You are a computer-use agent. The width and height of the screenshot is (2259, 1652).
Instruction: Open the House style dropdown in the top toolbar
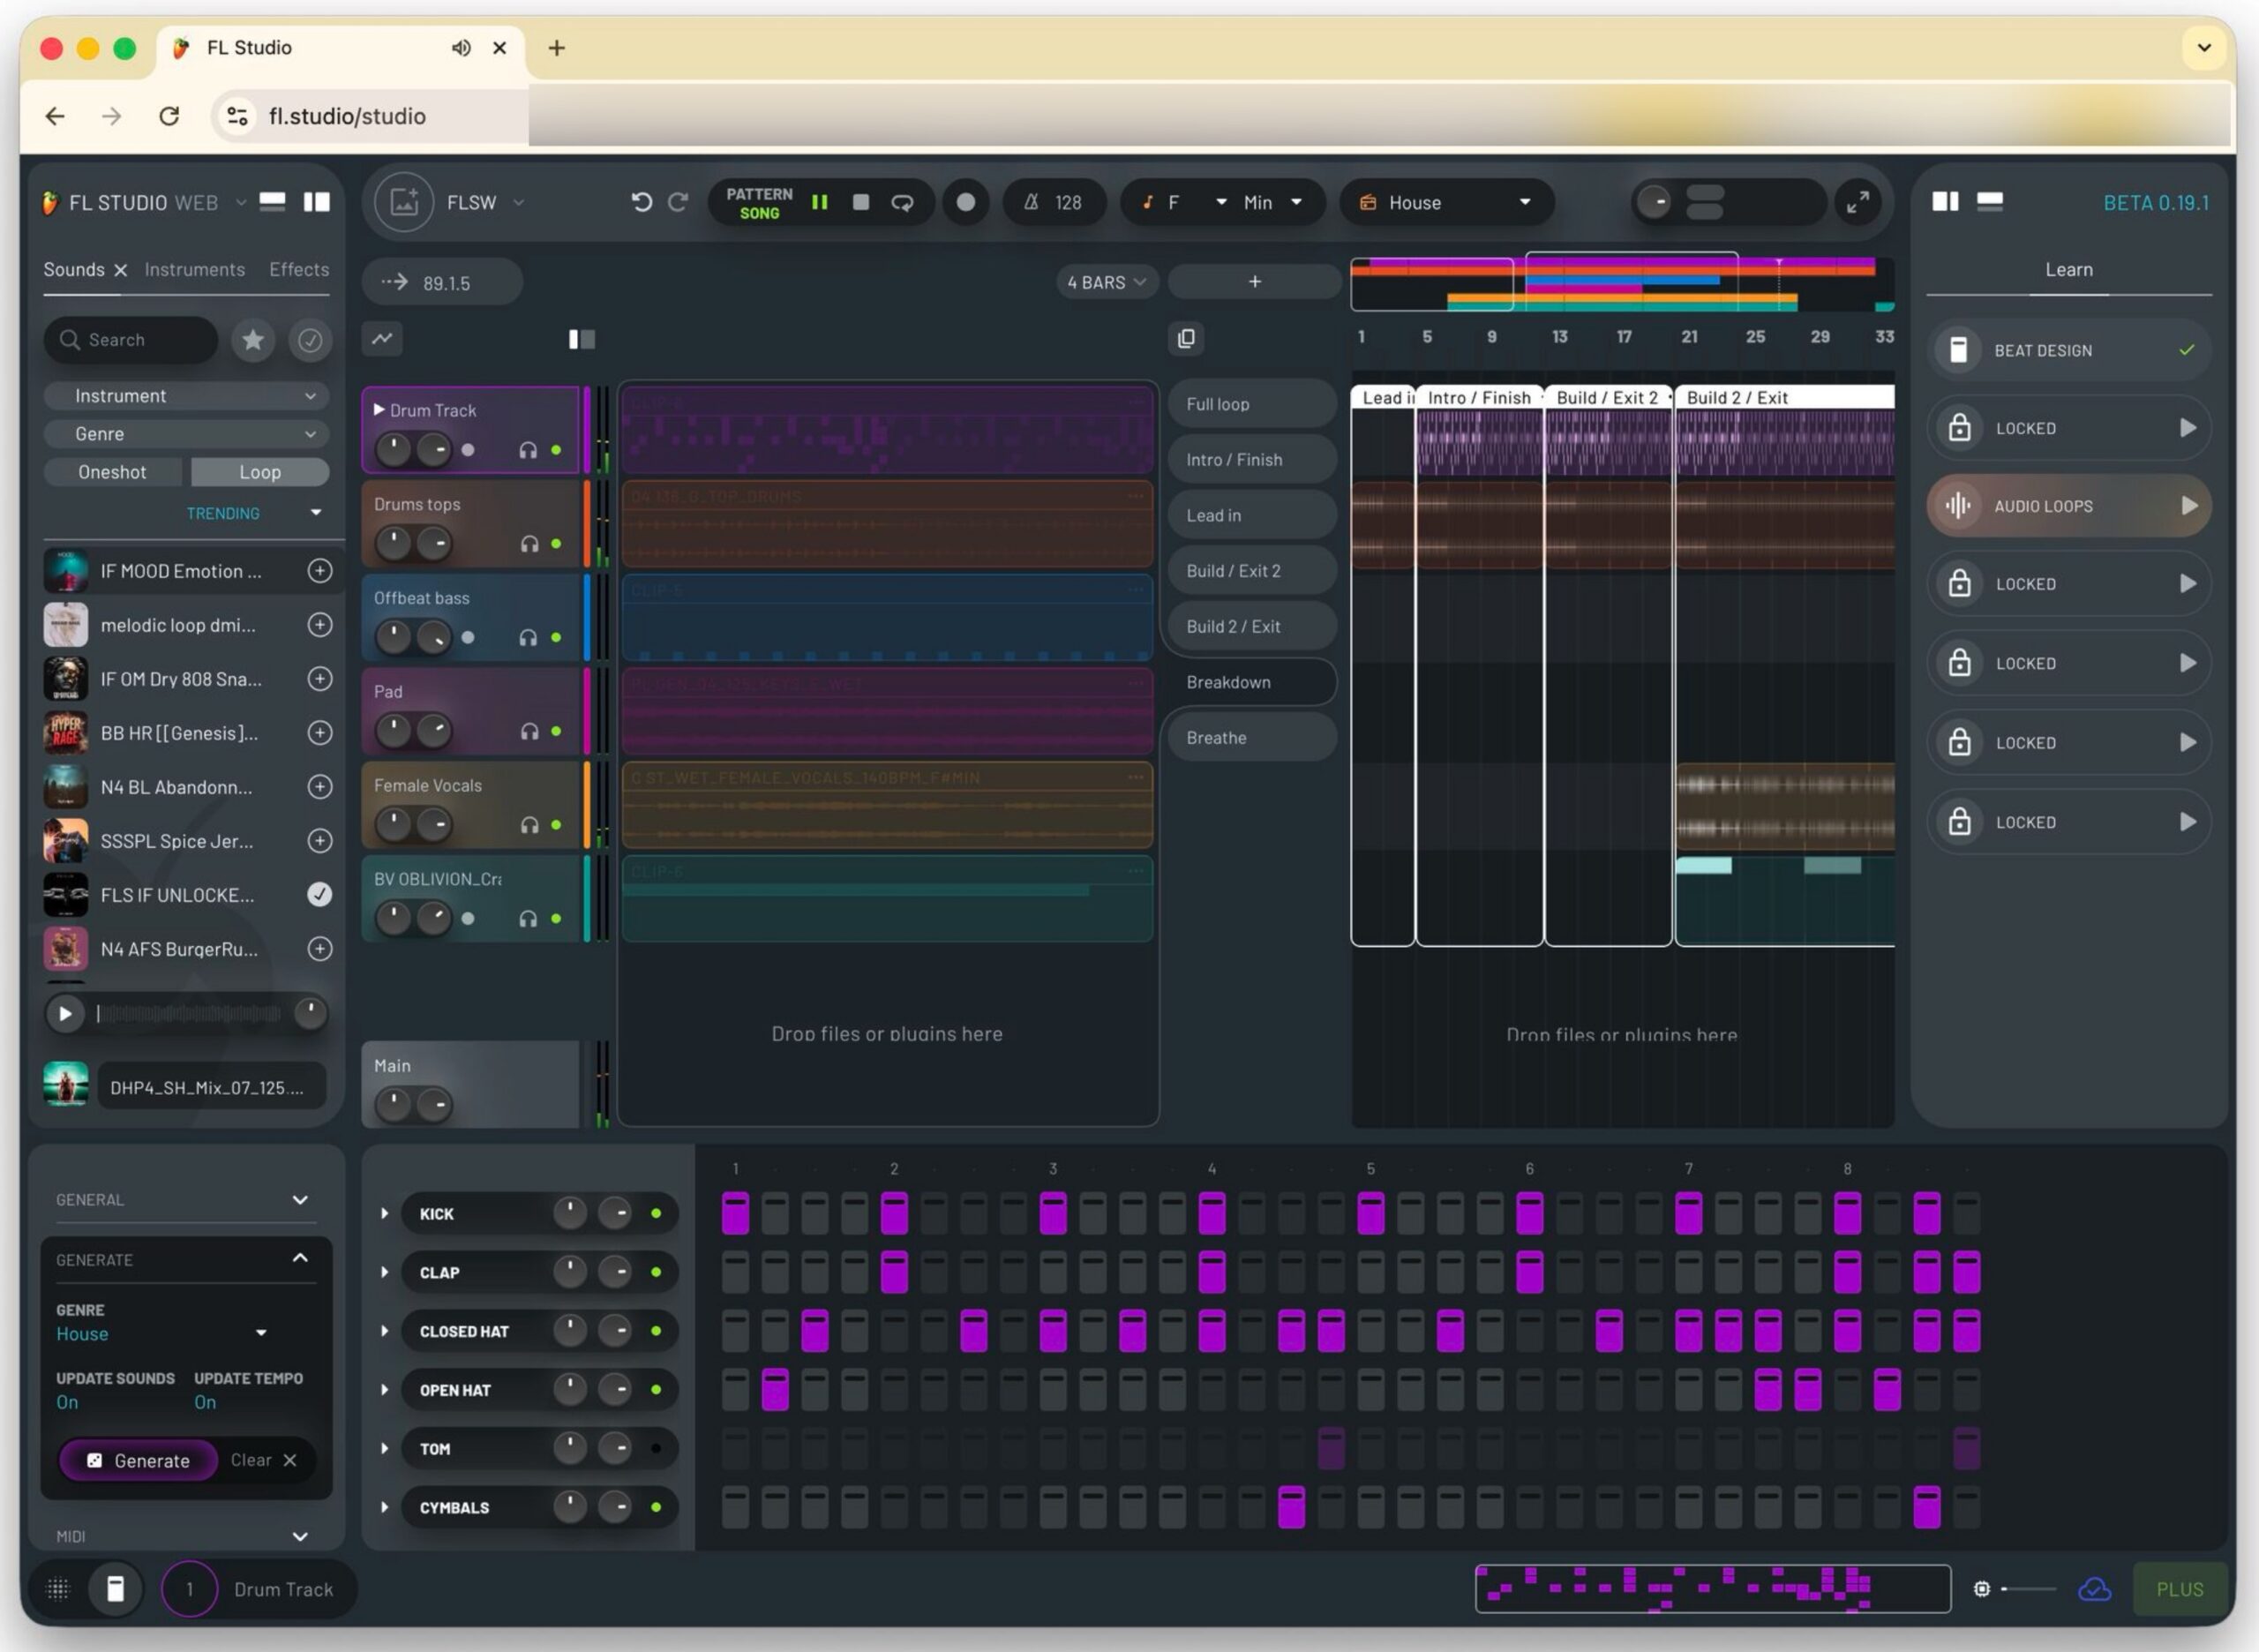[x=1446, y=202]
